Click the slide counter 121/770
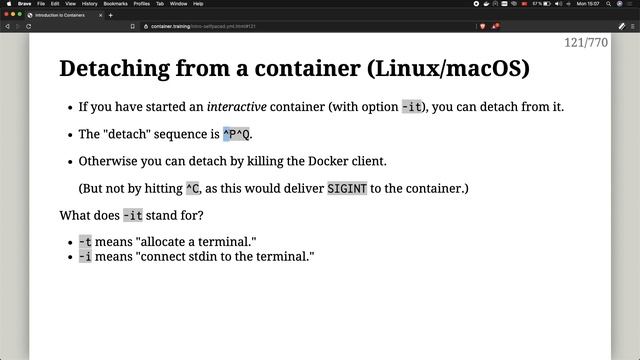 point(586,42)
